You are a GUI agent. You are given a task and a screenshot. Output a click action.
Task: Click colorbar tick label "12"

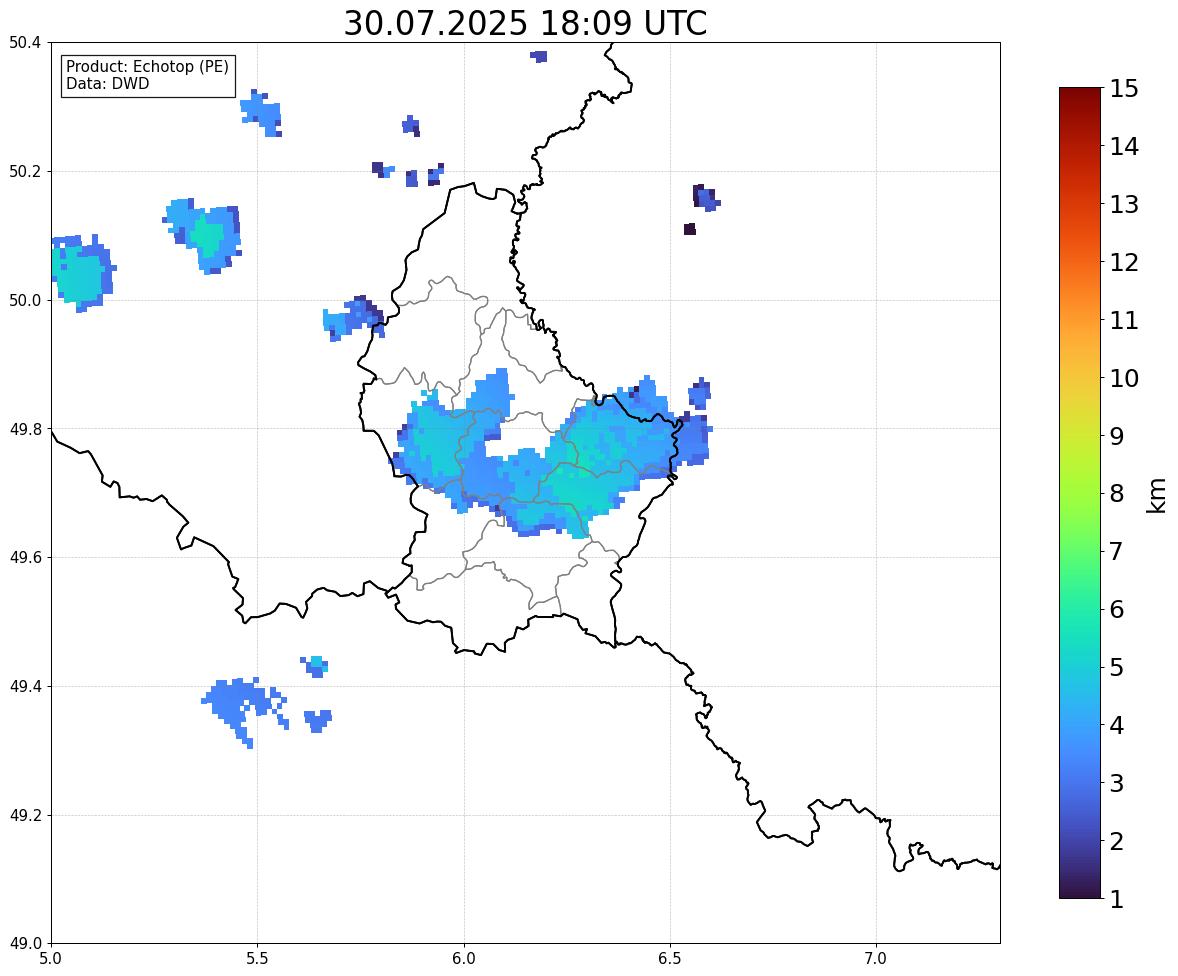pos(1124,262)
